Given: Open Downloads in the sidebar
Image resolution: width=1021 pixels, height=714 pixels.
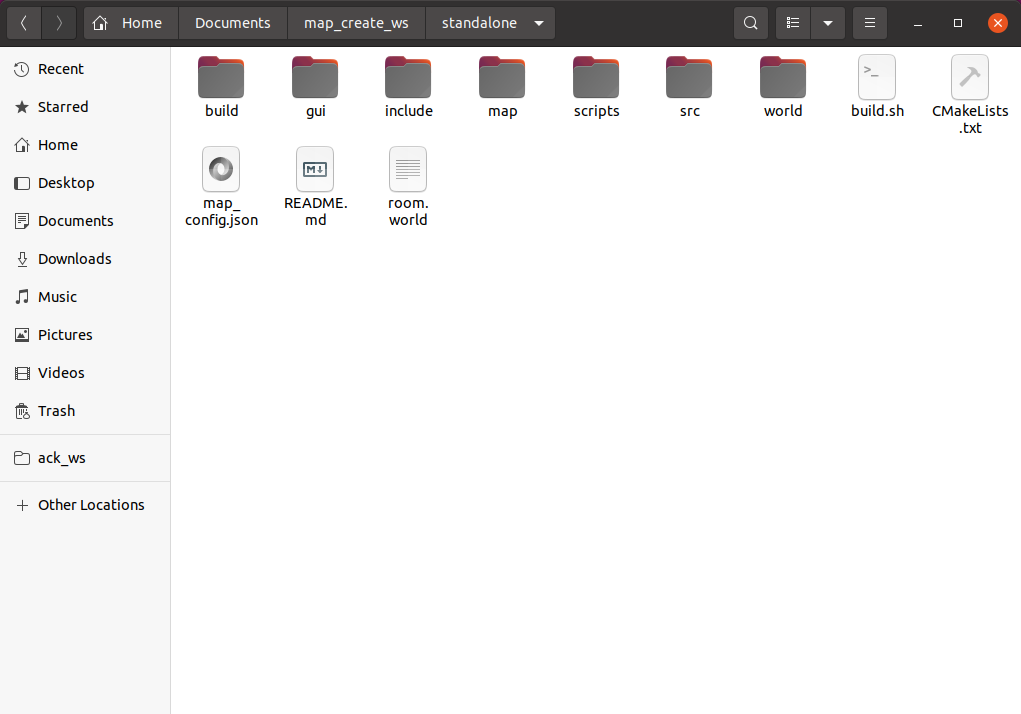Looking at the screenshot, I should (85, 259).
